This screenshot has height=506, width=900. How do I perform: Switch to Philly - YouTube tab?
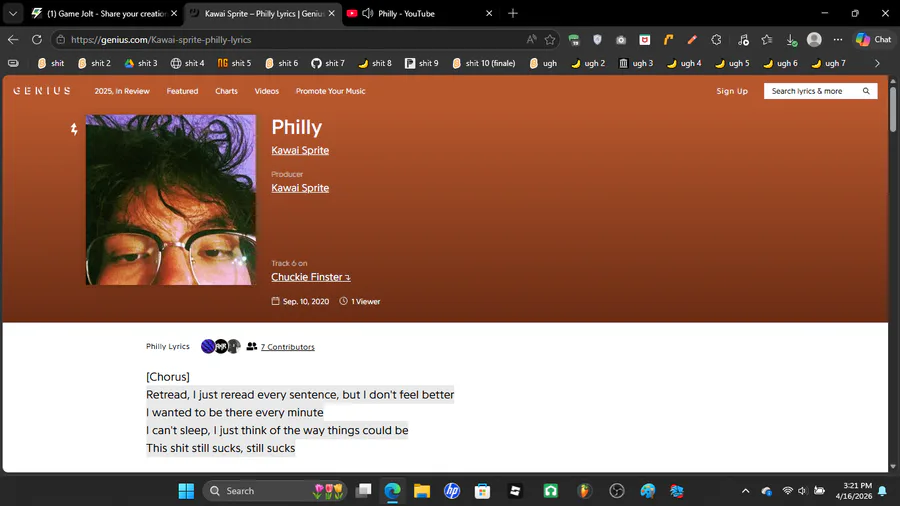click(420, 13)
